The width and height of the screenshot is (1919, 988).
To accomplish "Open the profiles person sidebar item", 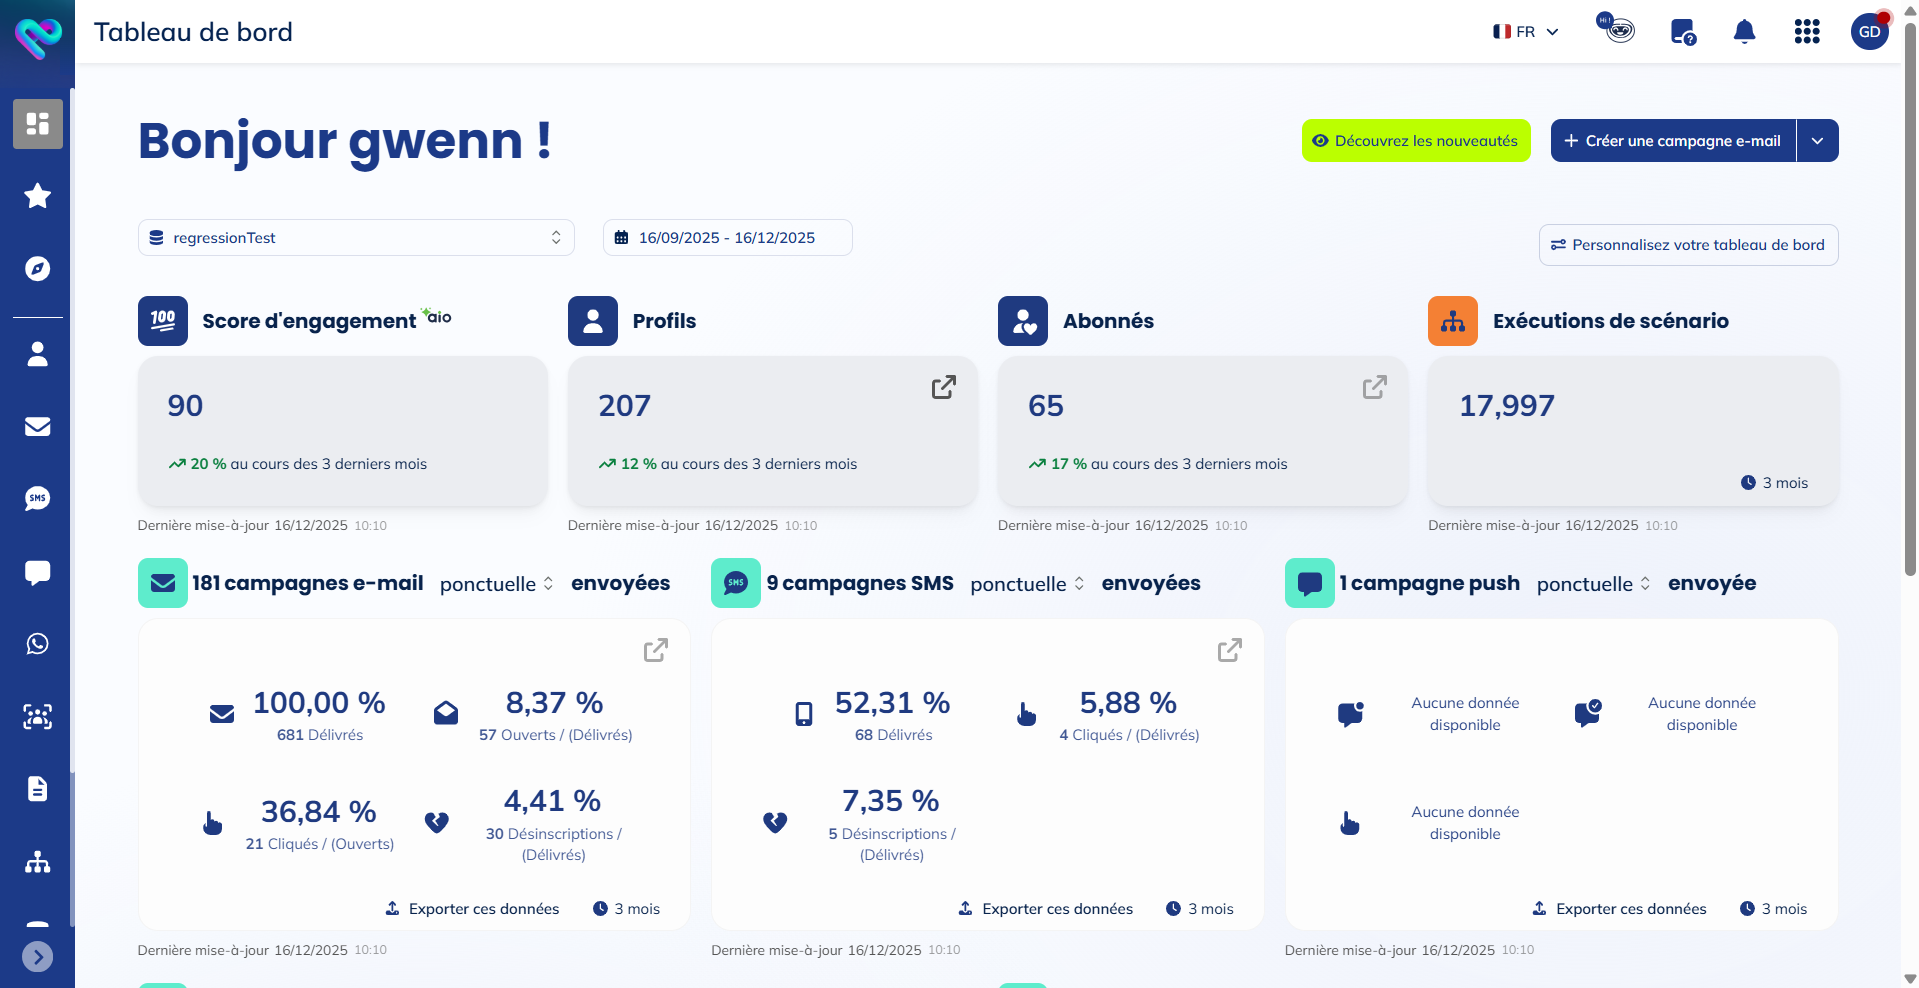I will [x=37, y=354].
